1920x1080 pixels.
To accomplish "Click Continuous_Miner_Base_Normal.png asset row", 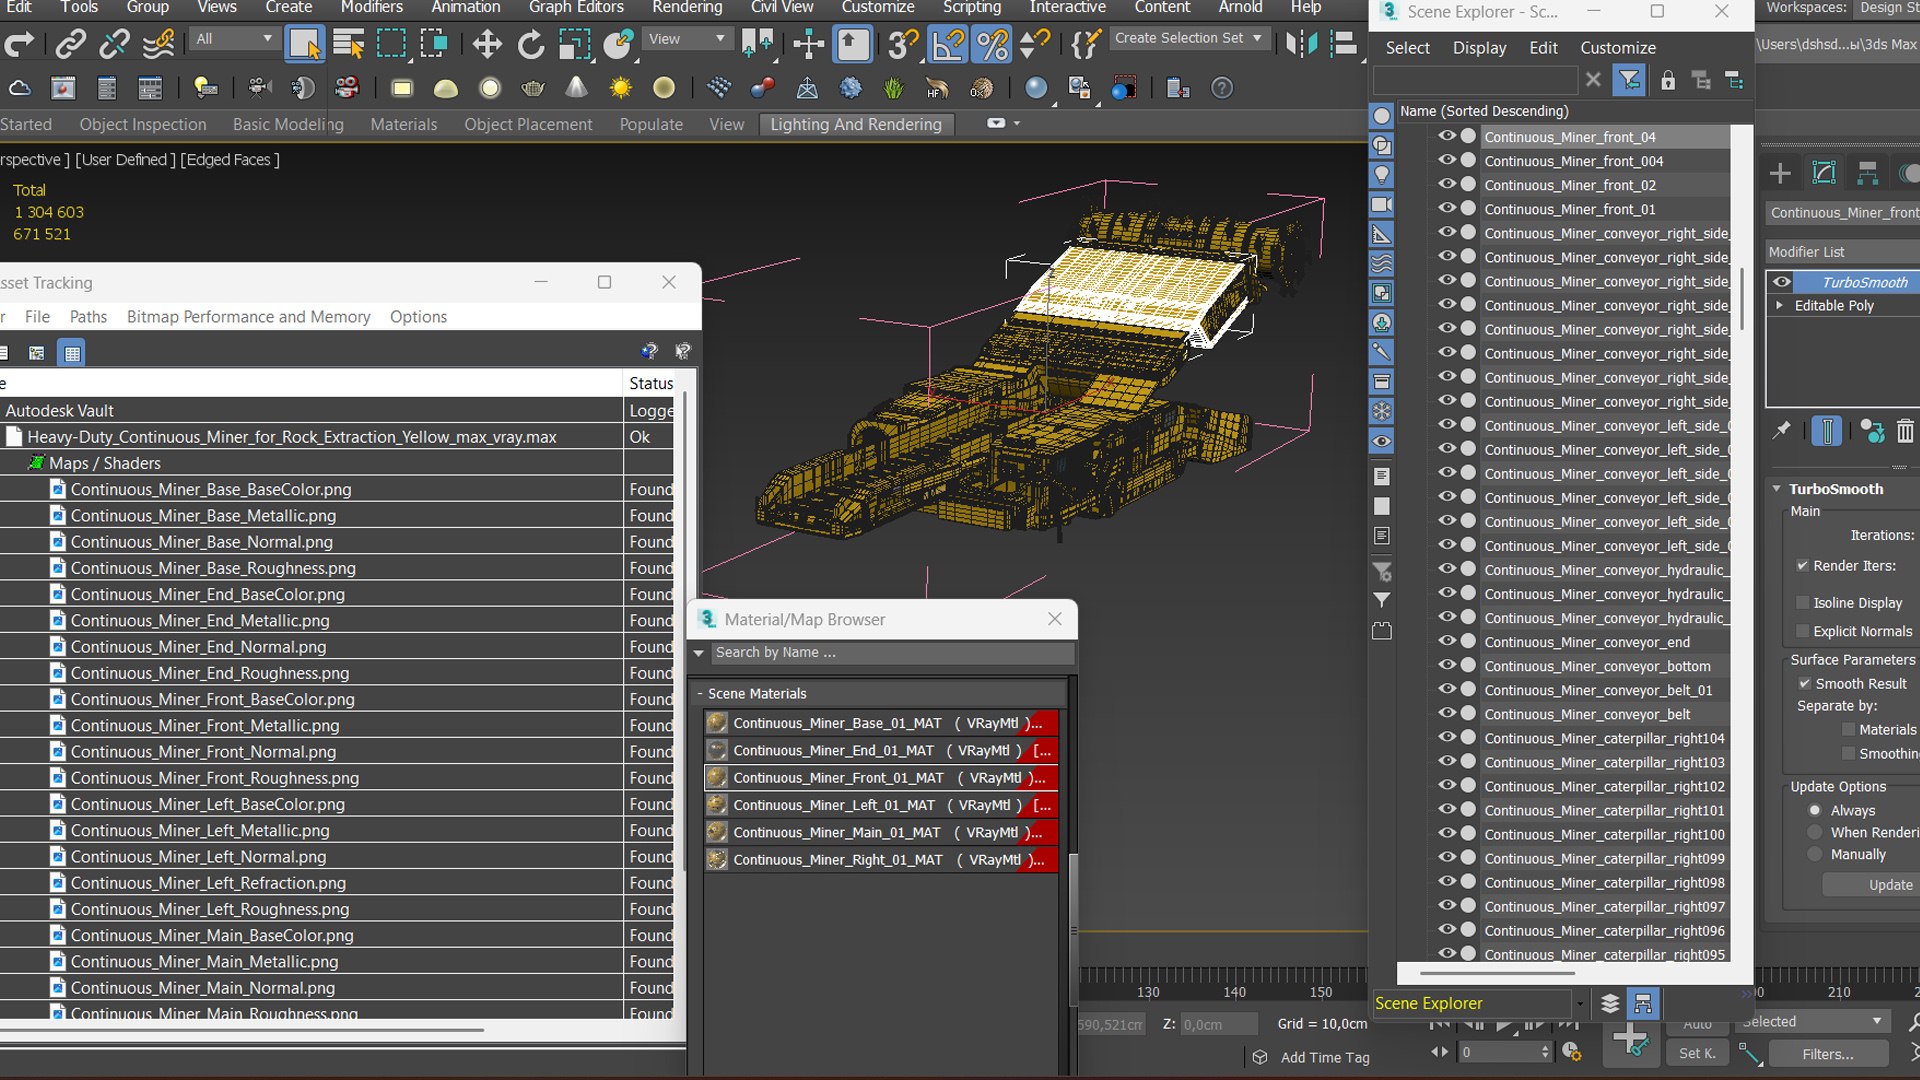I will pos(310,541).
